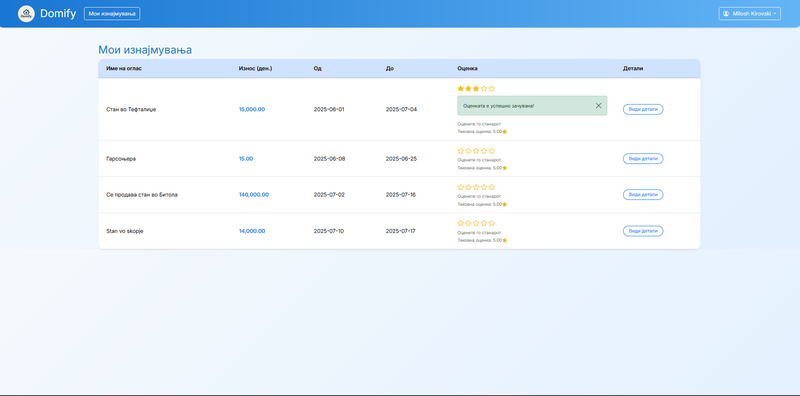This screenshot has width=800, height=396.
Task: Give Гарсоњера a four-star rating
Action: coord(484,151)
